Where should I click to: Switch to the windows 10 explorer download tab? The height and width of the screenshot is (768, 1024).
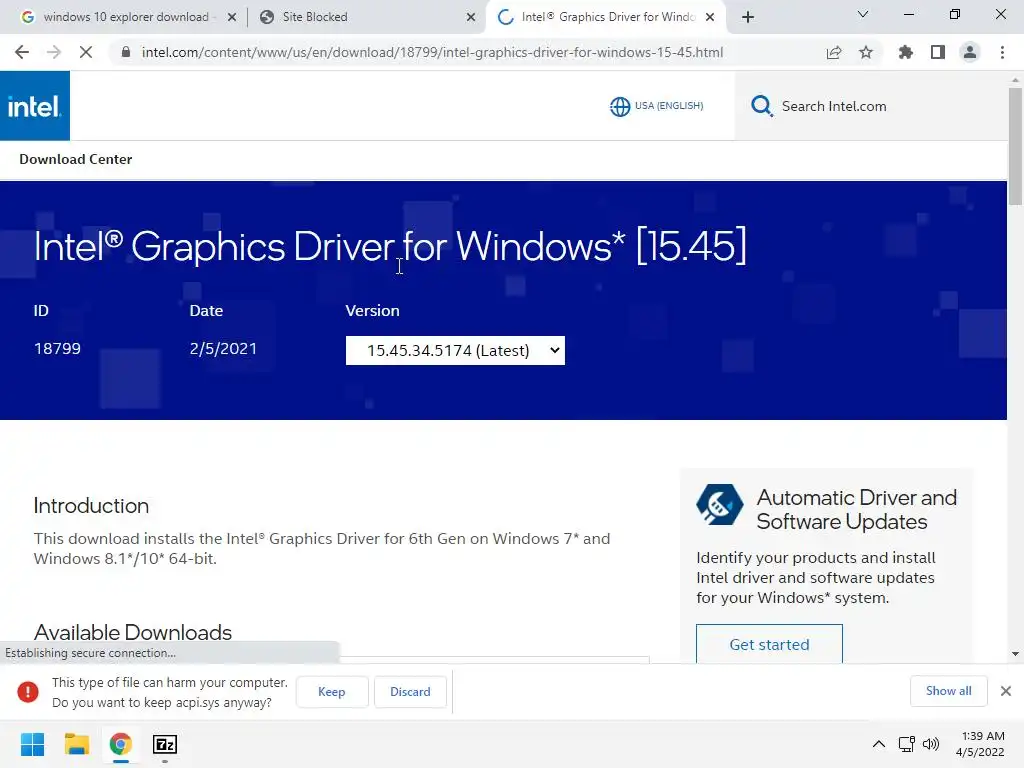pos(125,17)
